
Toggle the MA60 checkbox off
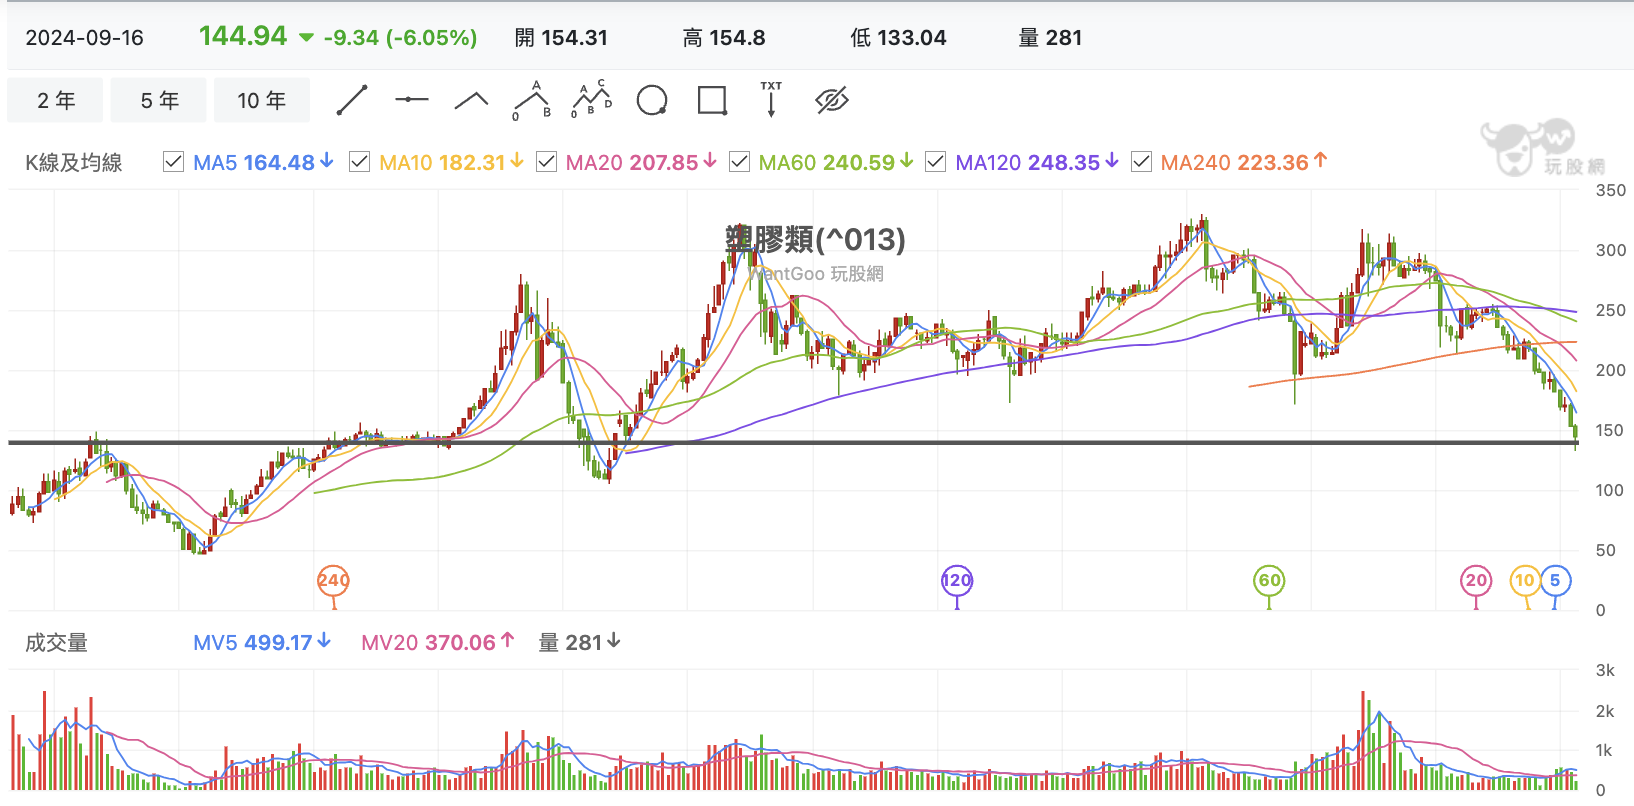coord(739,162)
